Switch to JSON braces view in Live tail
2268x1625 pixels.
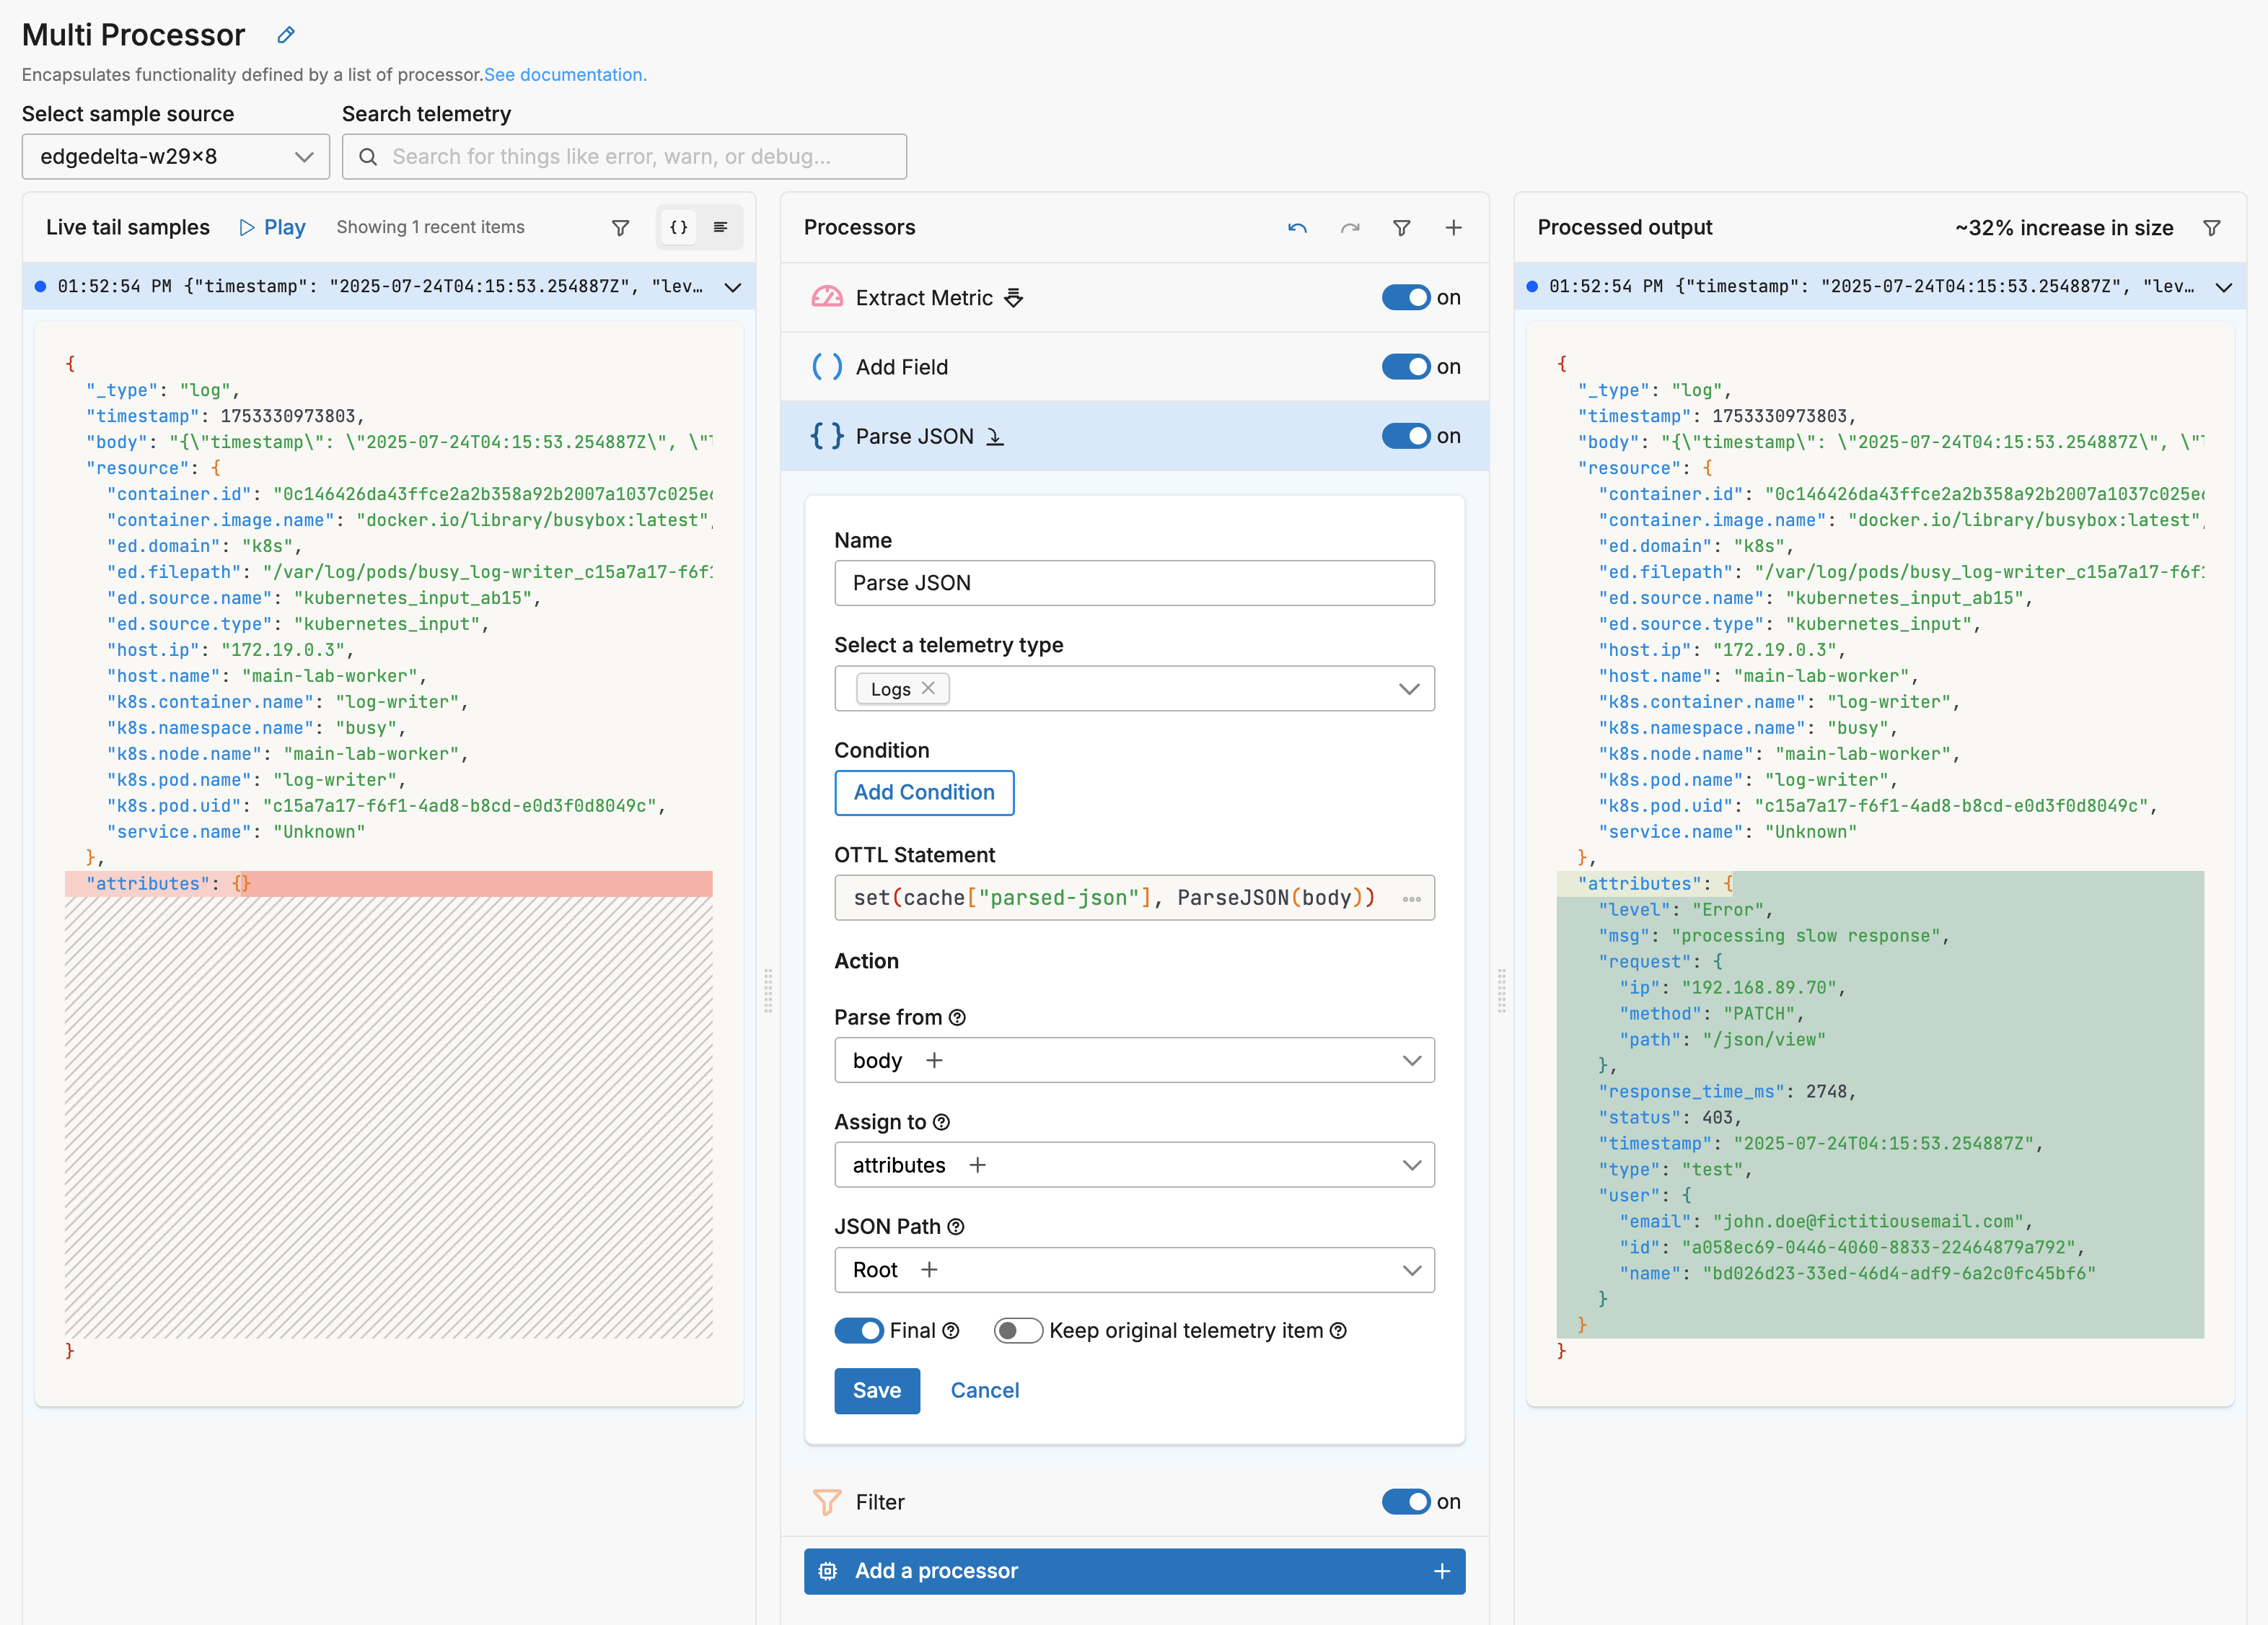679,228
